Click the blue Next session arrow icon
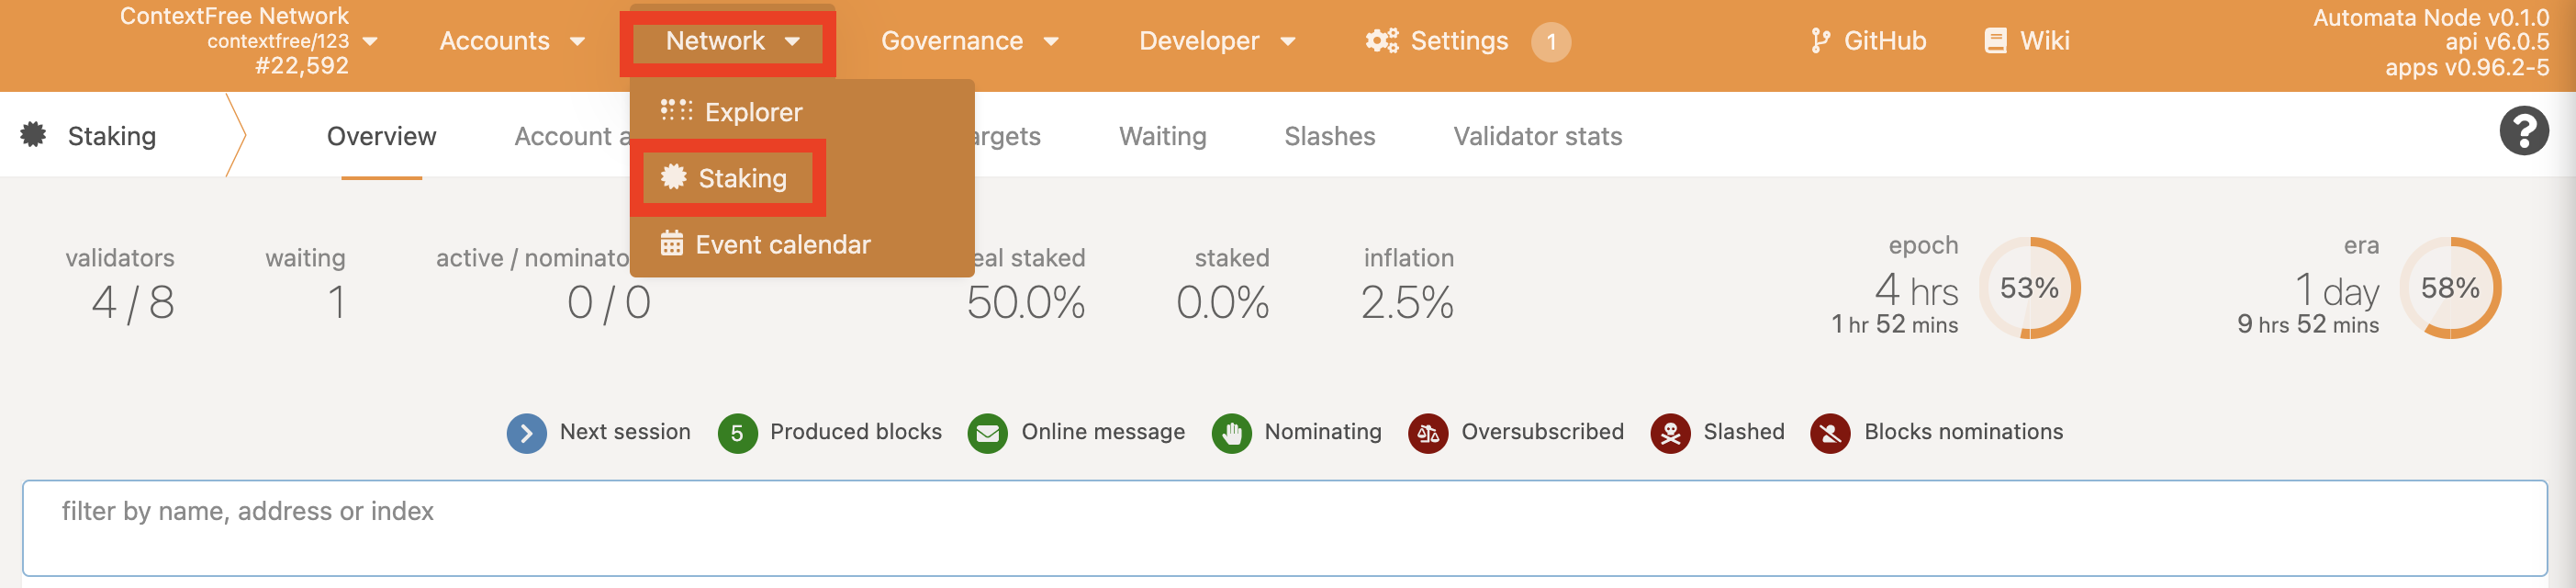Image resolution: width=2576 pixels, height=588 pixels. click(526, 433)
